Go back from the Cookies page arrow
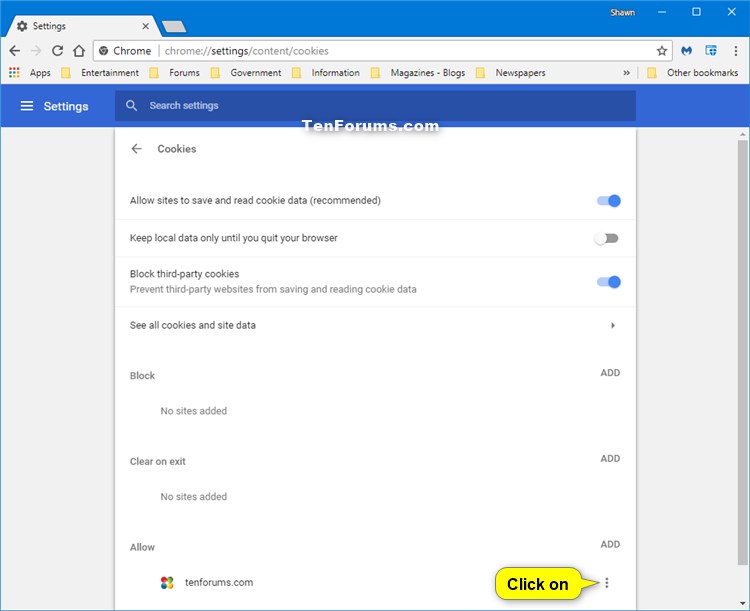Image resolution: width=750 pixels, height=611 pixels. click(x=137, y=149)
